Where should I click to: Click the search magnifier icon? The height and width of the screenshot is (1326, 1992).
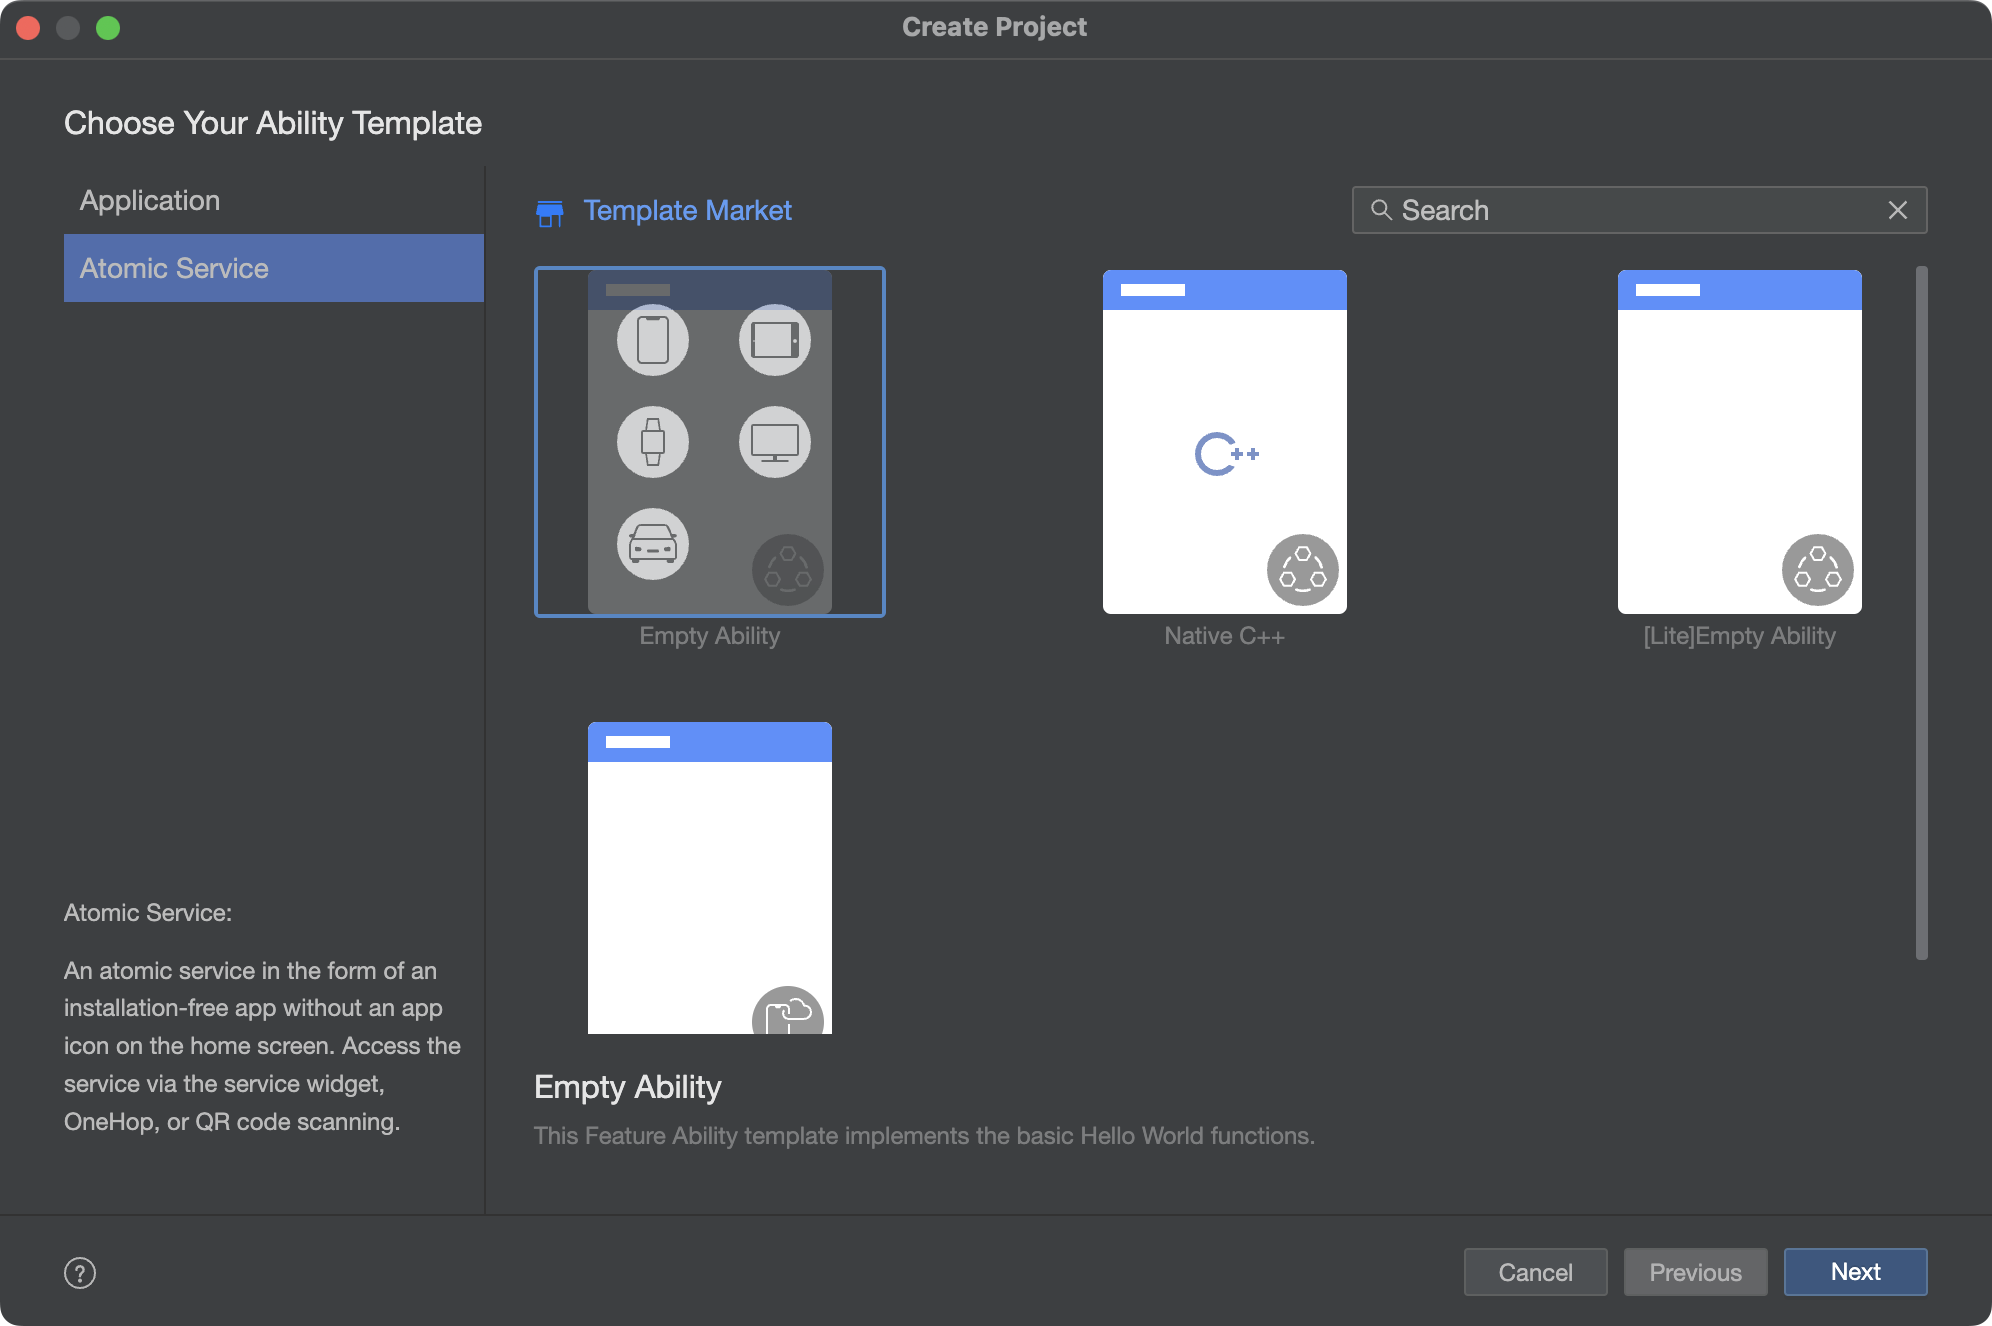(1381, 210)
